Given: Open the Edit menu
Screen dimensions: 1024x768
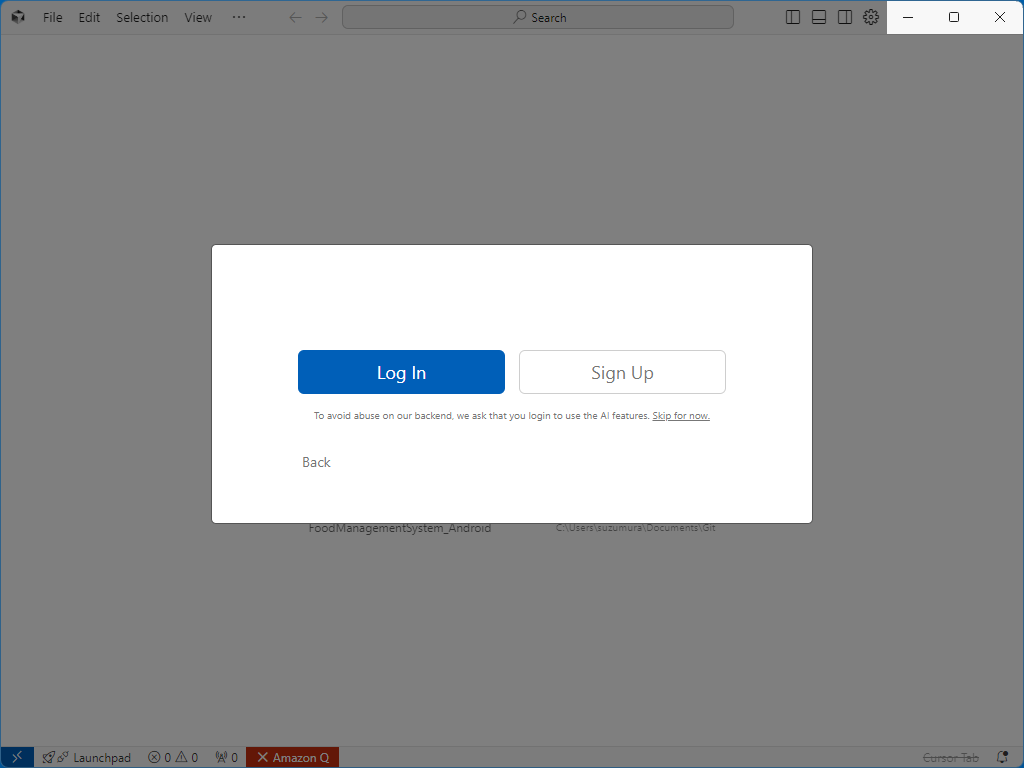Looking at the screenshot, I should (x=90, y=17).
